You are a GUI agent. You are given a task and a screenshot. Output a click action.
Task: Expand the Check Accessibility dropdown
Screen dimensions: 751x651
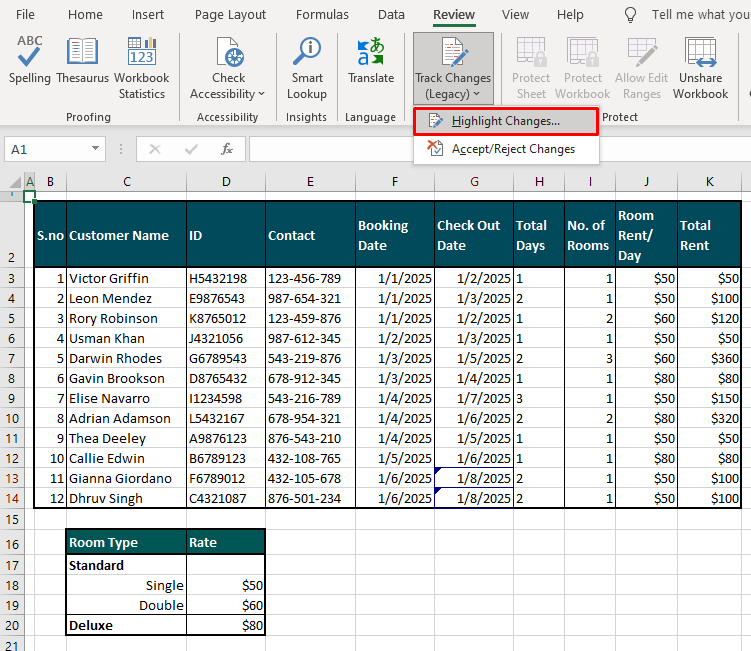tap(261, 94)
